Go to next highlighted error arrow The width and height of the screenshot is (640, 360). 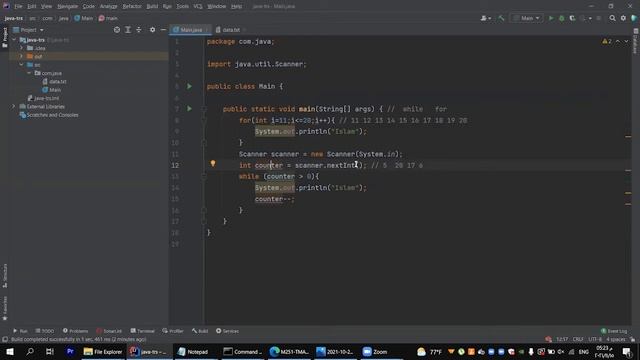point(626,41)
